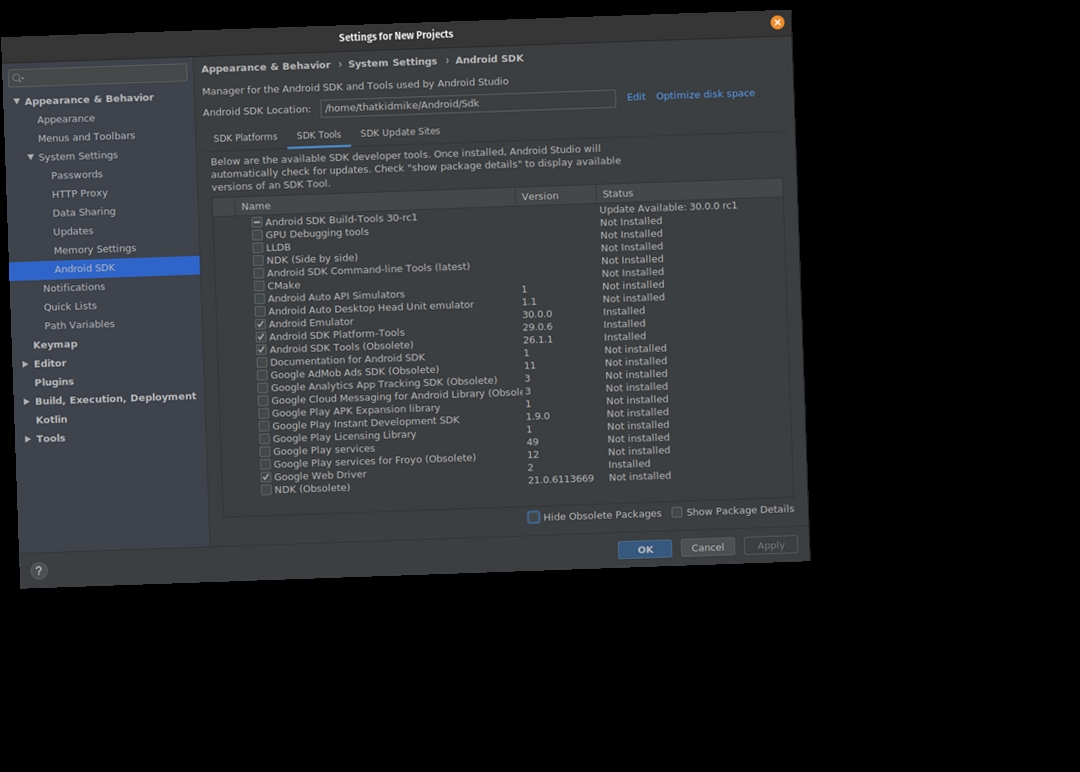This screenshot has height=772, width=1080.
Task: Open the SDK Update Sites tab
Action: [400, 131]
